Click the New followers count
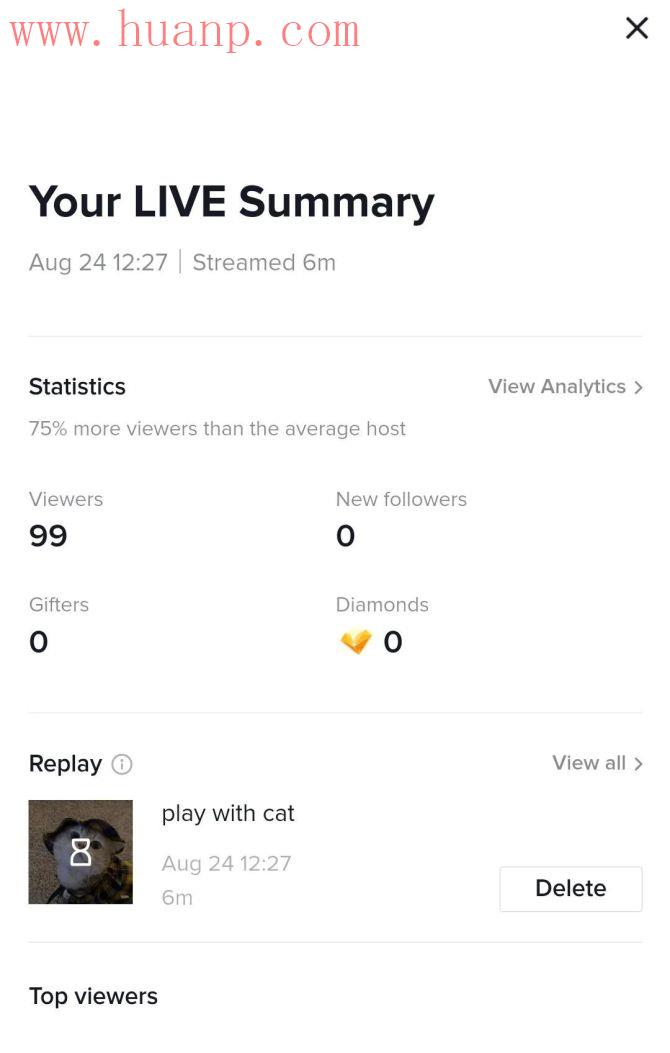 345,536
